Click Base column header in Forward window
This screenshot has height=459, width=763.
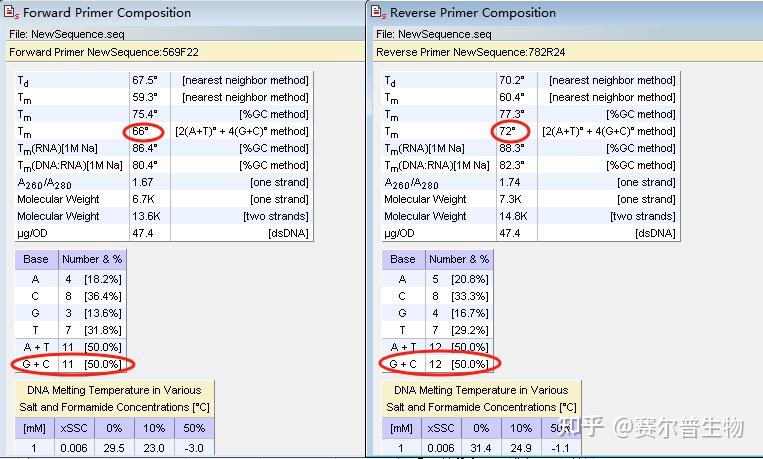(x=36, y=259)
